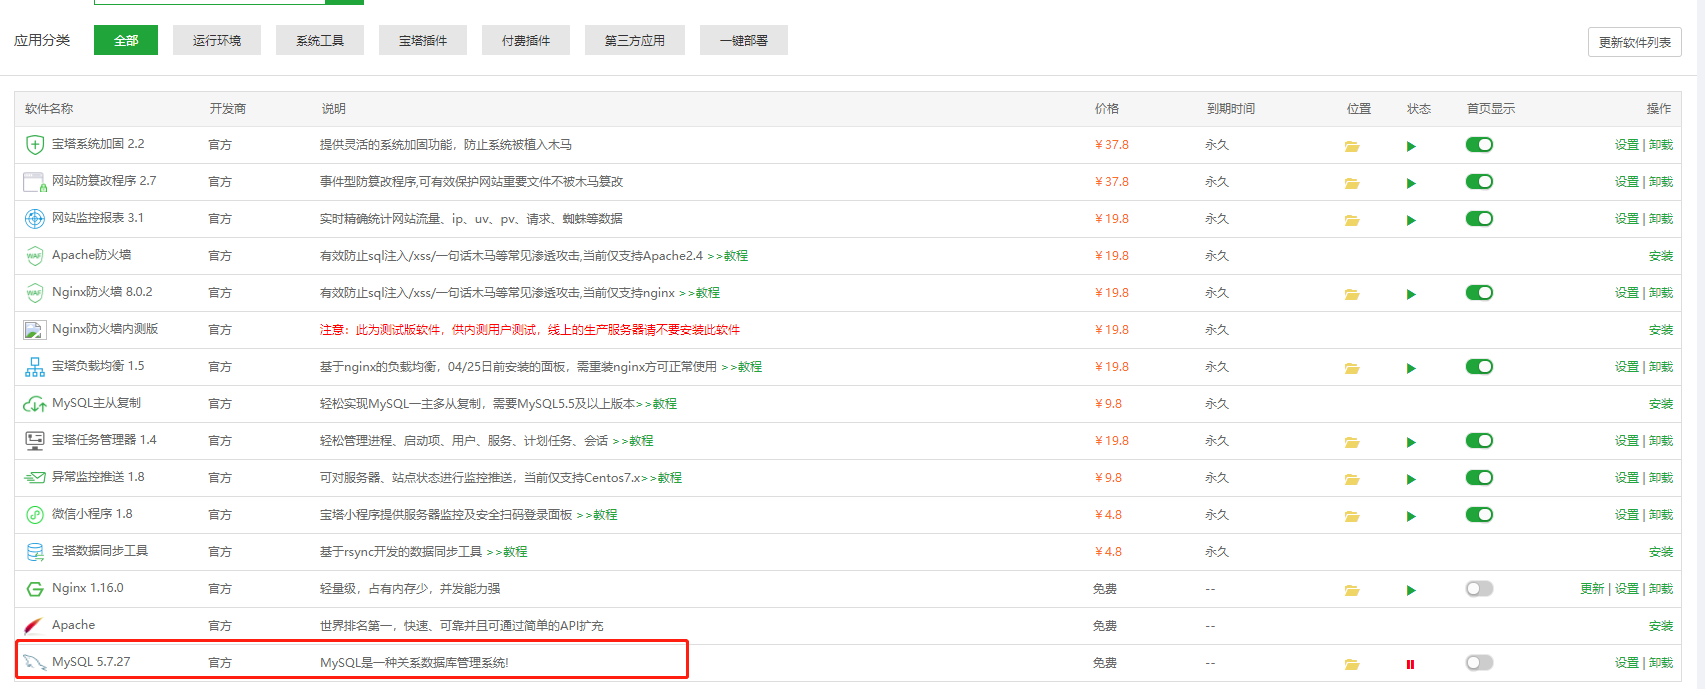This screenshot has height=689, width=1705.
Task: Disable homepage display for 宝塔系统加固 2.2
Action: pyautogui.click(x=1479, y=145)
